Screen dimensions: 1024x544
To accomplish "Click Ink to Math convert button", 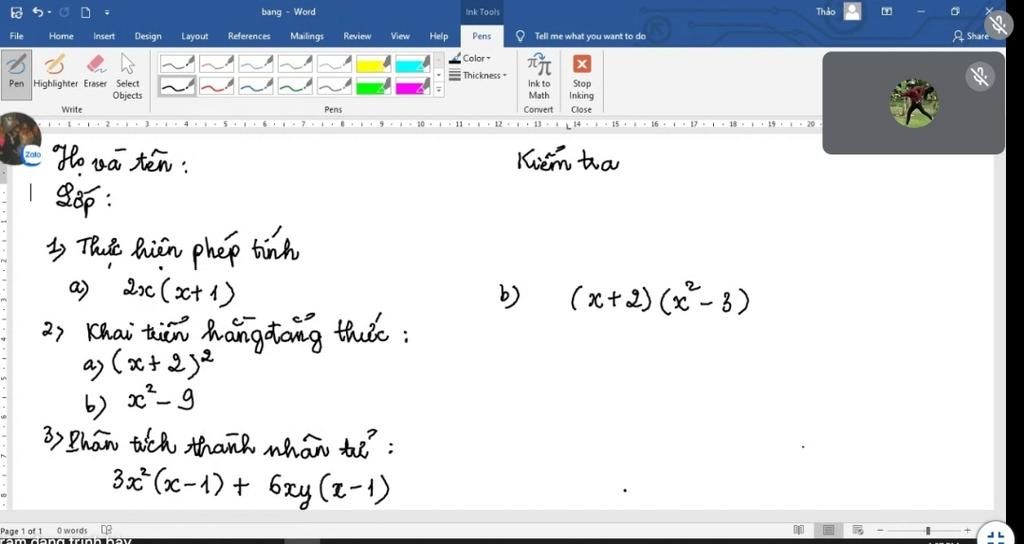I will point(539,76).
